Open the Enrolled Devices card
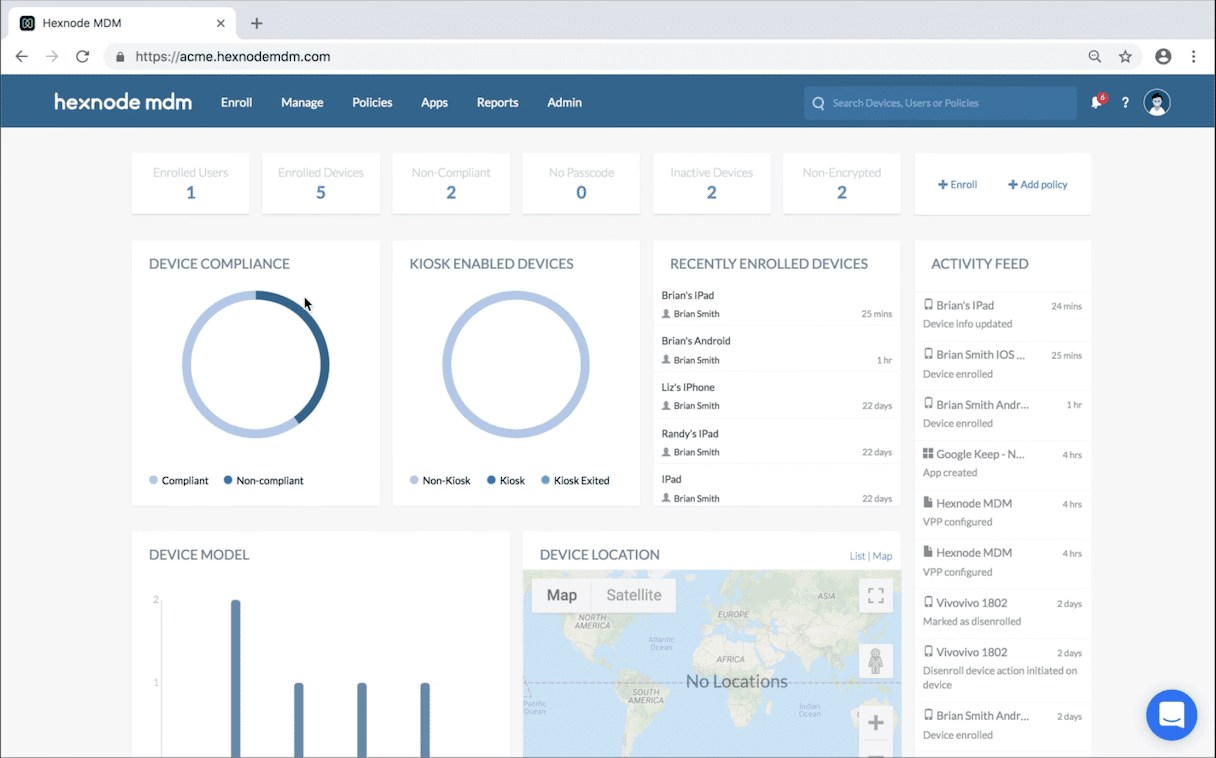 click(x=321, y=183)
